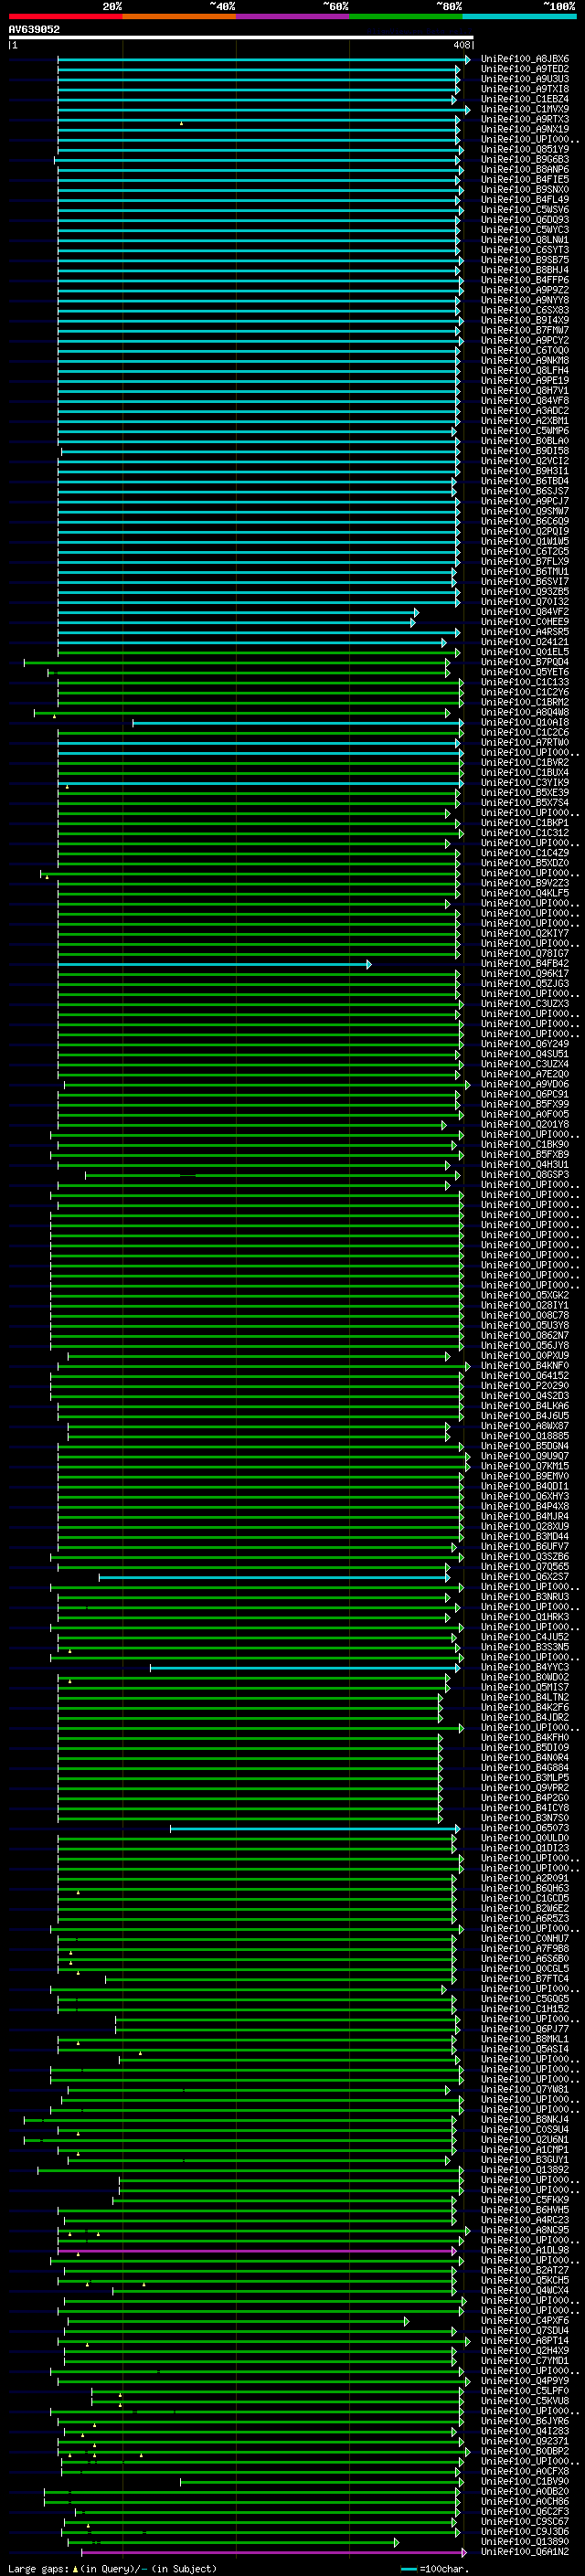Select label UniRef100_B0DBP2
The height and width of the screenshot is (2576, 585).
click(x=524, y=2452)
